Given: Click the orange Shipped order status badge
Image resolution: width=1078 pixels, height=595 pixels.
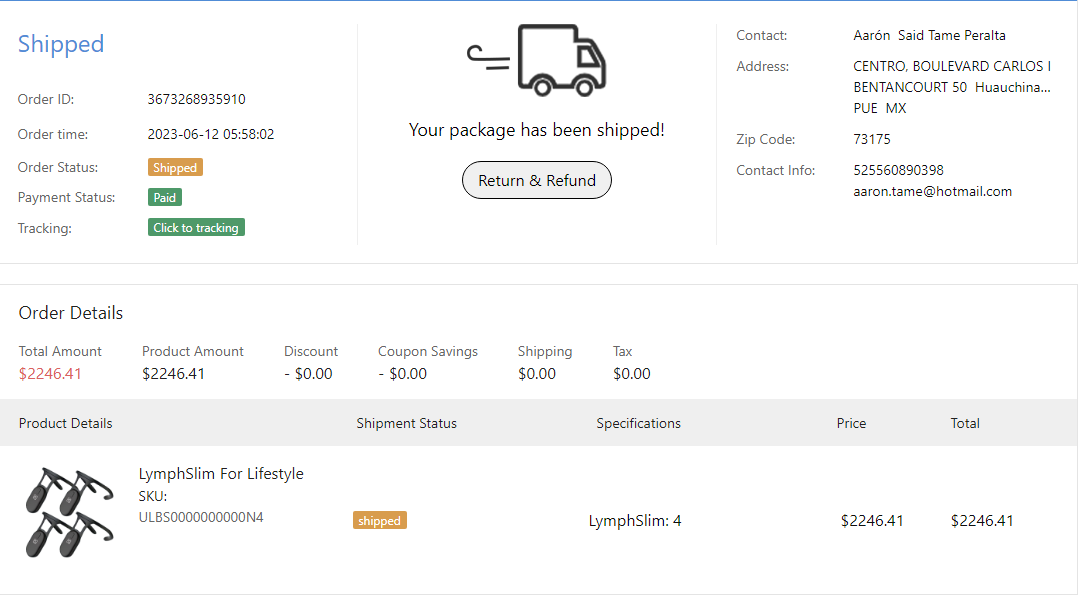Looking at the screenshot, I should pyautogui.click(x=175, y=168).
